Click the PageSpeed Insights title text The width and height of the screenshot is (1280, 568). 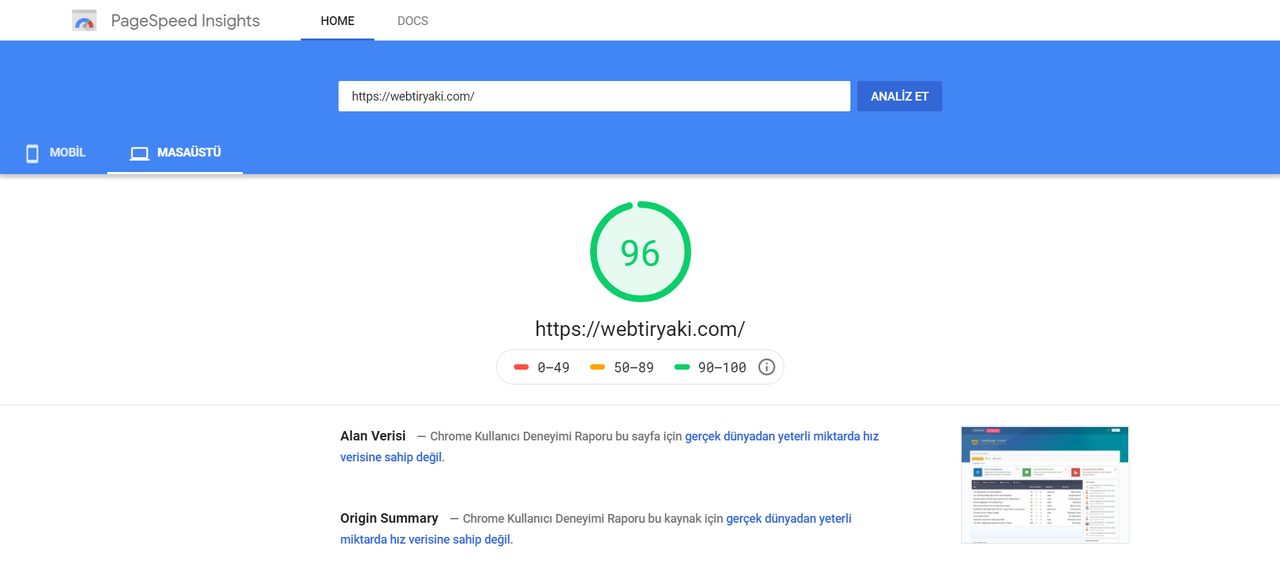185,20
